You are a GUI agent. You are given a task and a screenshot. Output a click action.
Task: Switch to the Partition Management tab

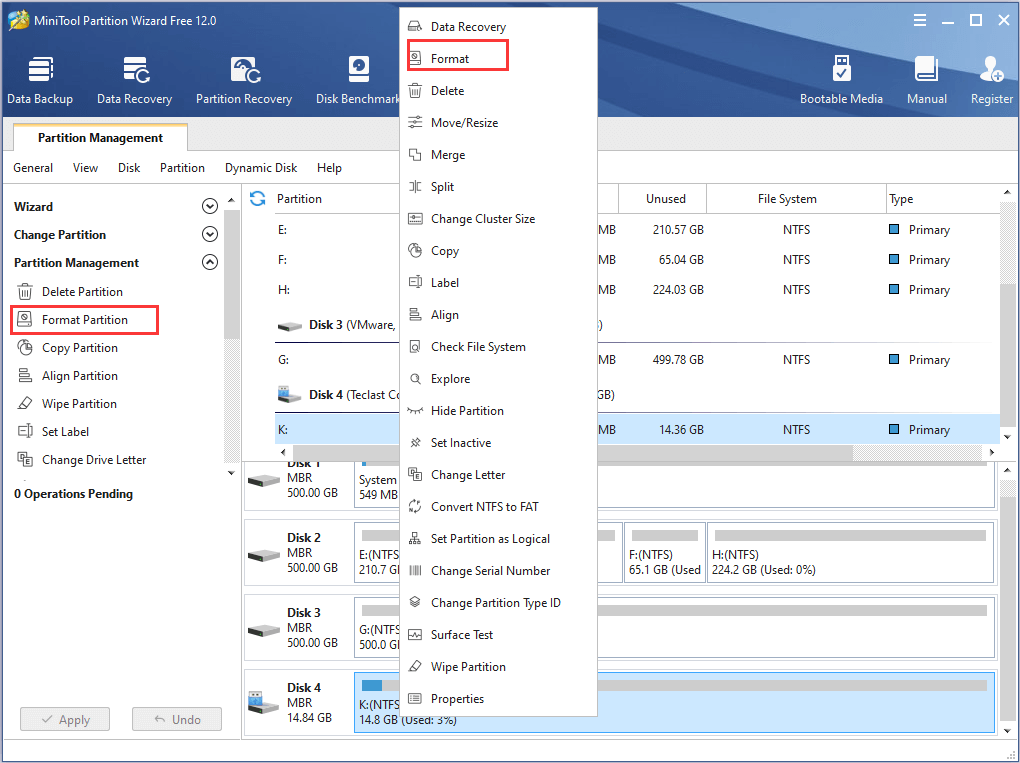pyautogui.click(x=100, y=137)
